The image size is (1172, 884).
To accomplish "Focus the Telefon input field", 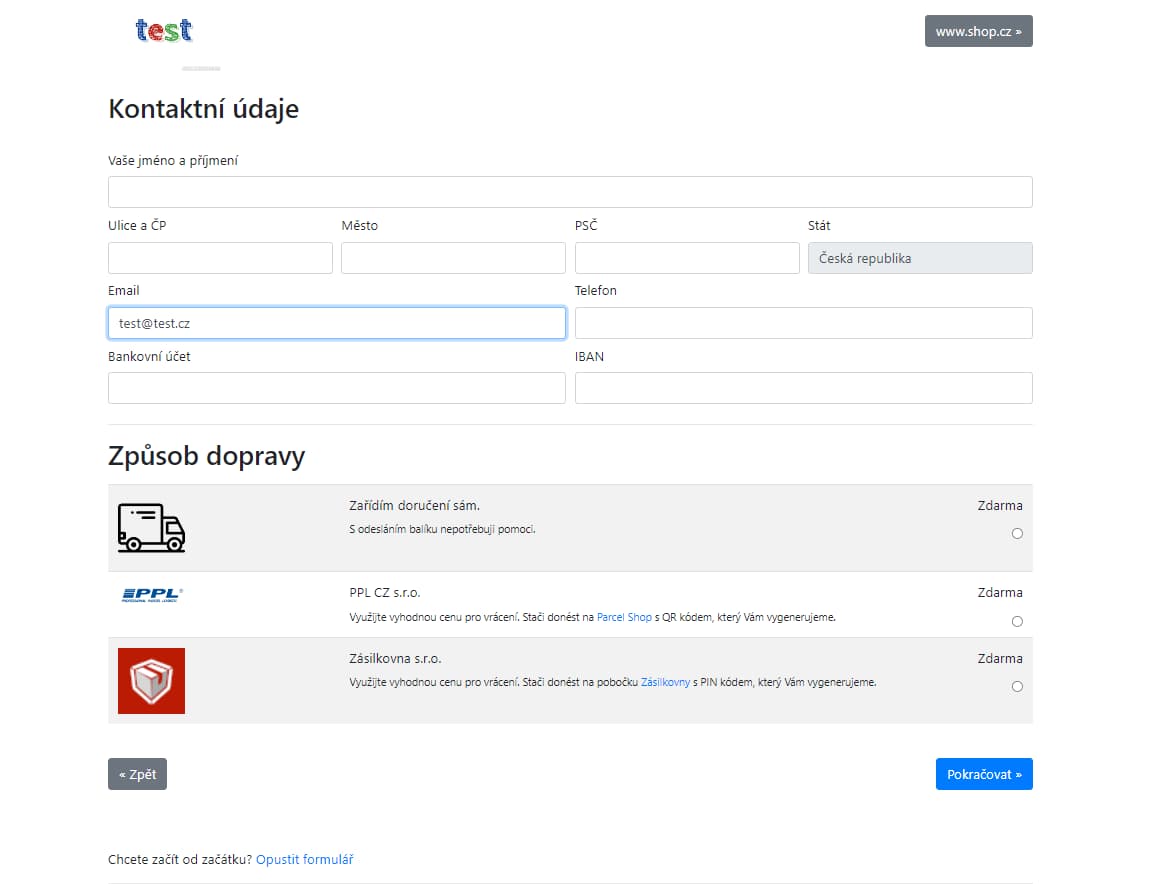I will [803, 323].
